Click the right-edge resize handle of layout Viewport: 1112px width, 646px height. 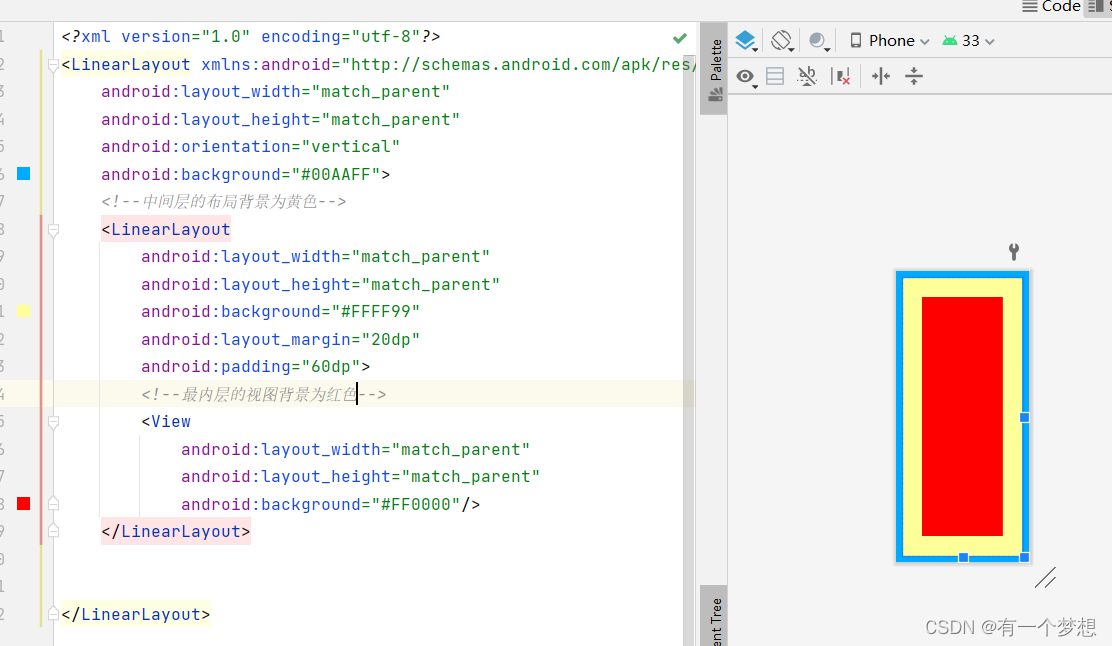pyautogui.click(x=1024, y=418)
